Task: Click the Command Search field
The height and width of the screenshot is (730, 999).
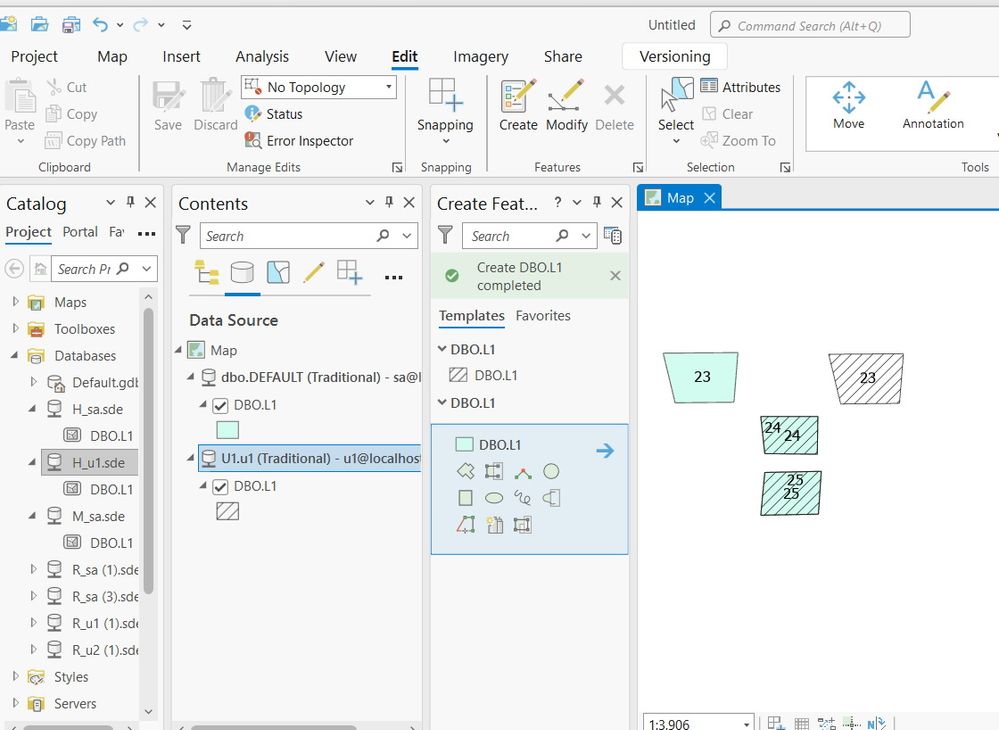Action: 810,25
